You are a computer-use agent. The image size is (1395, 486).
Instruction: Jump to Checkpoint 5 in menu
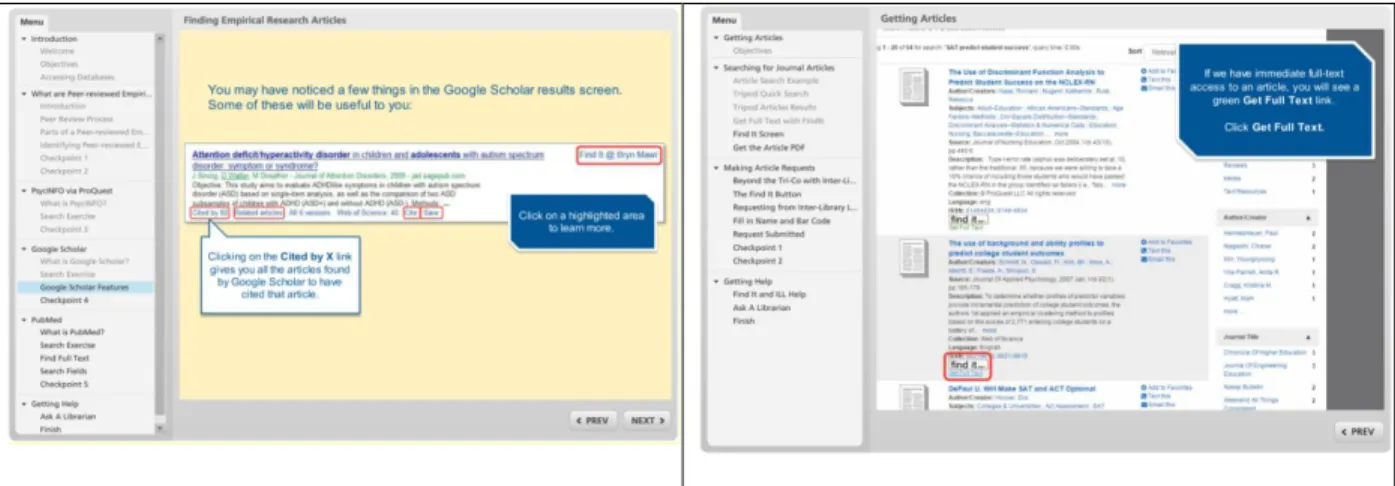click(x=64, y=384)
